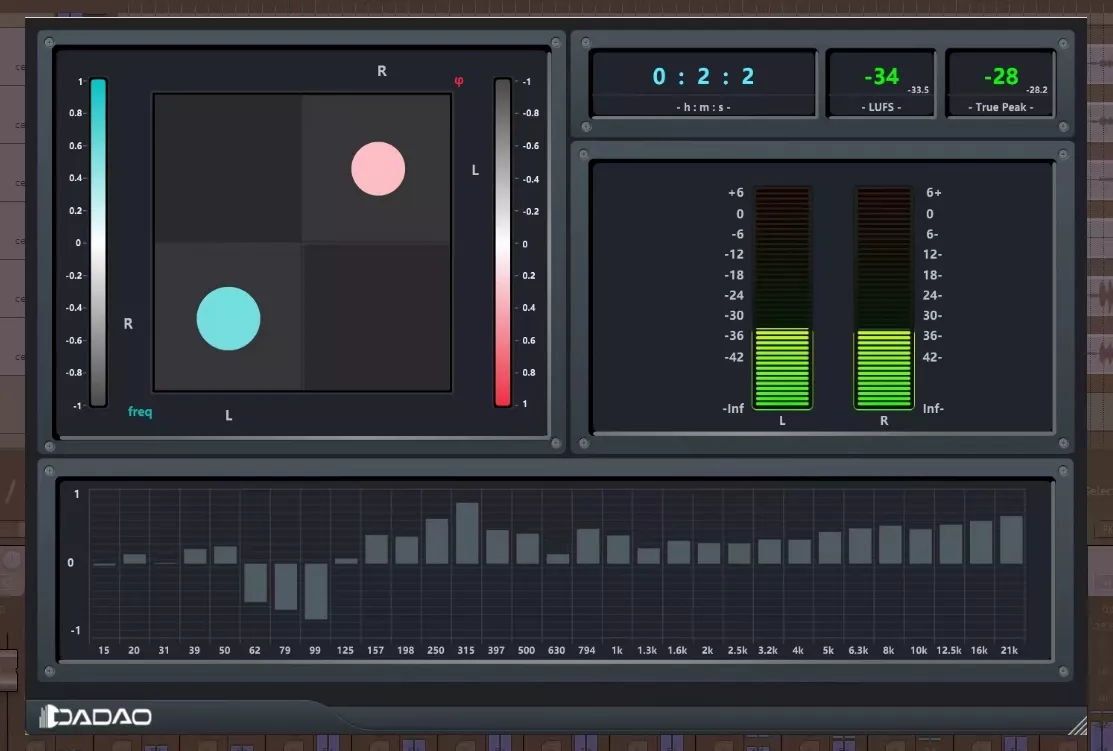Click the left channel L level meter
Viewport: 1113px width, 751px height.
(782, 298)
